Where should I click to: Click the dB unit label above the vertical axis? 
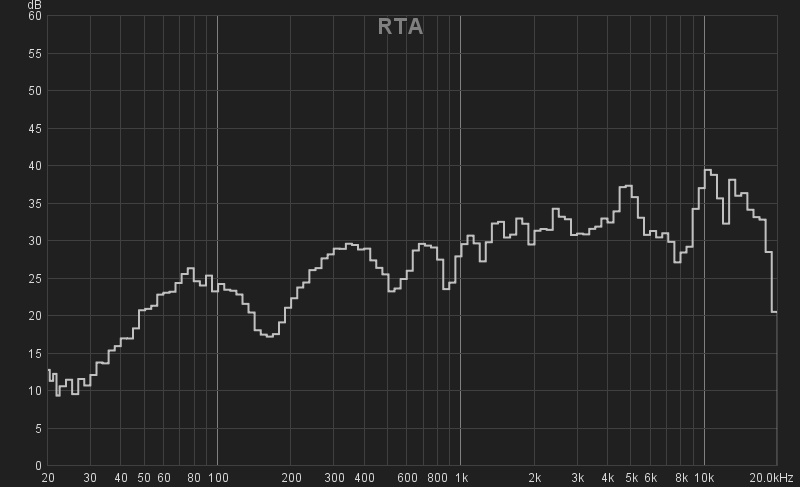(35, 5)
